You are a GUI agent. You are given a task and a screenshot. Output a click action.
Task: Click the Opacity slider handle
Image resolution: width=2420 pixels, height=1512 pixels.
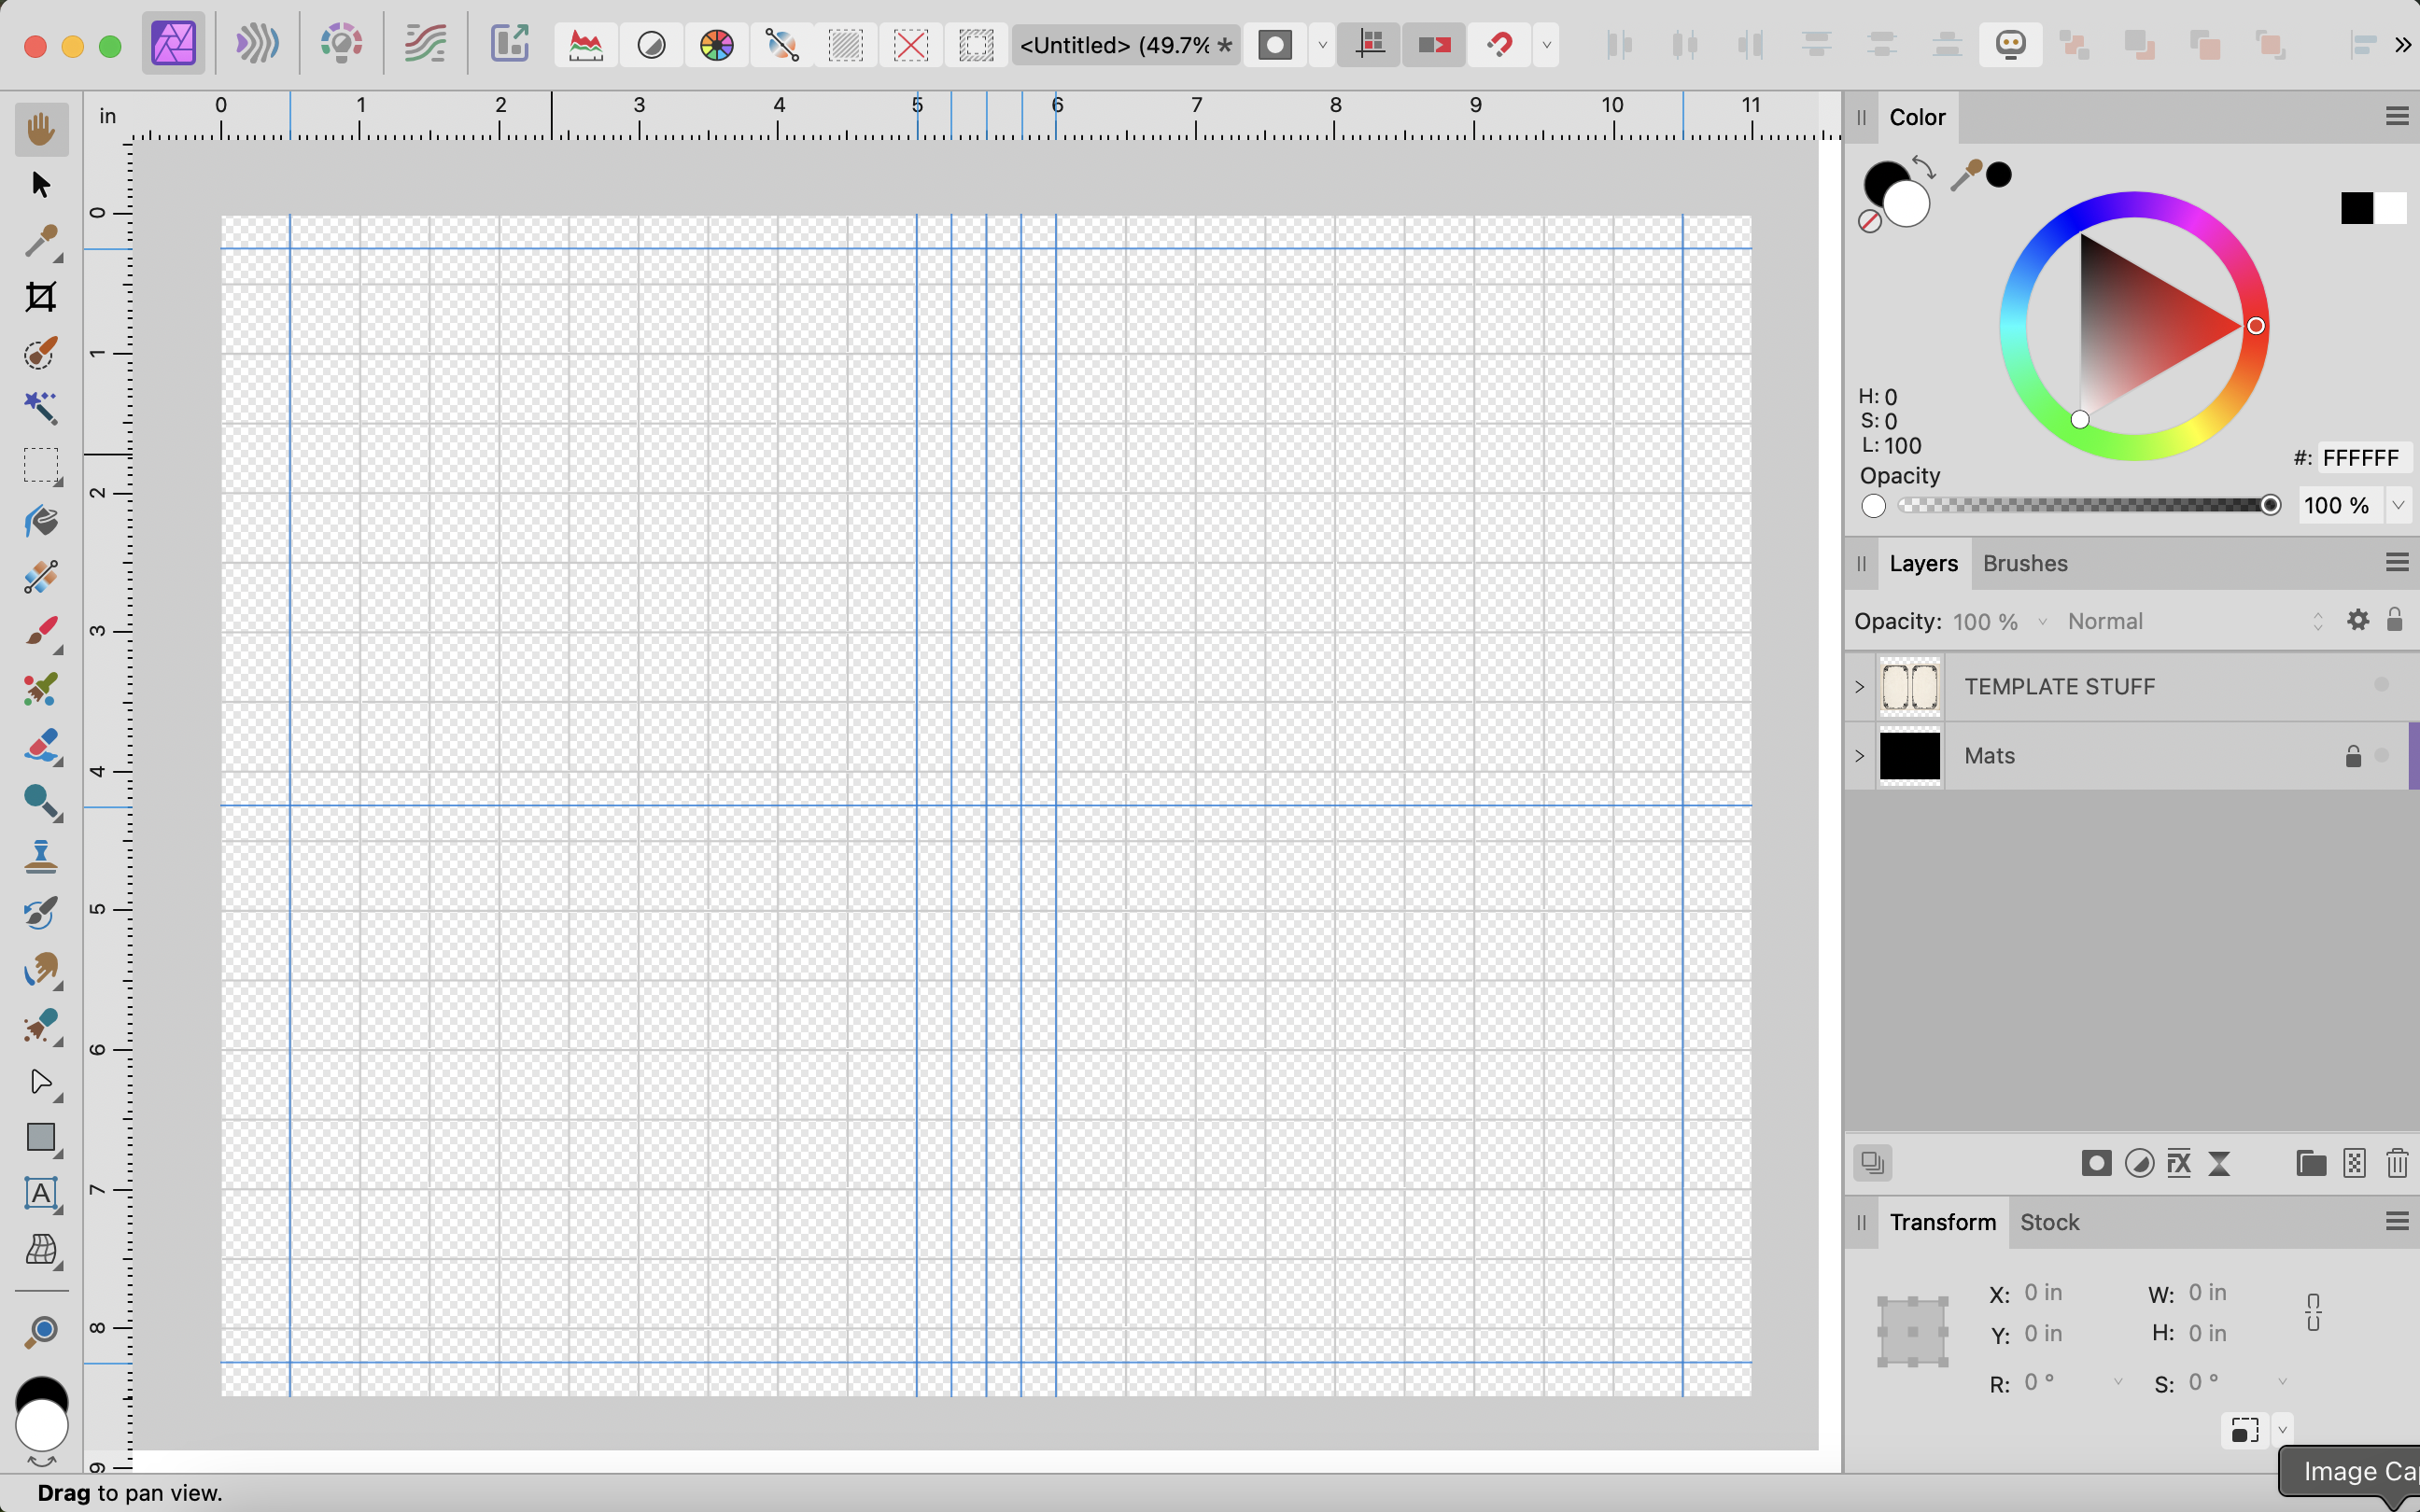pos(2270,505)
